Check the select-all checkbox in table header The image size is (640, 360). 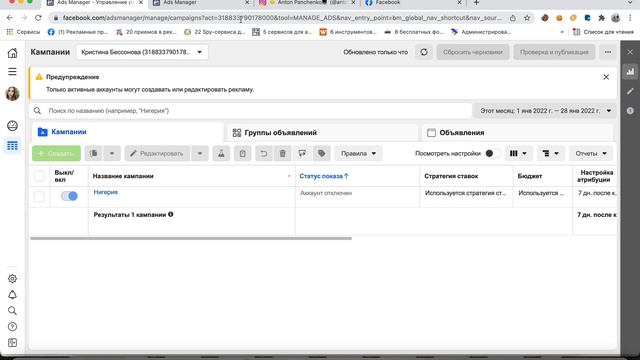tap(39, 176)
